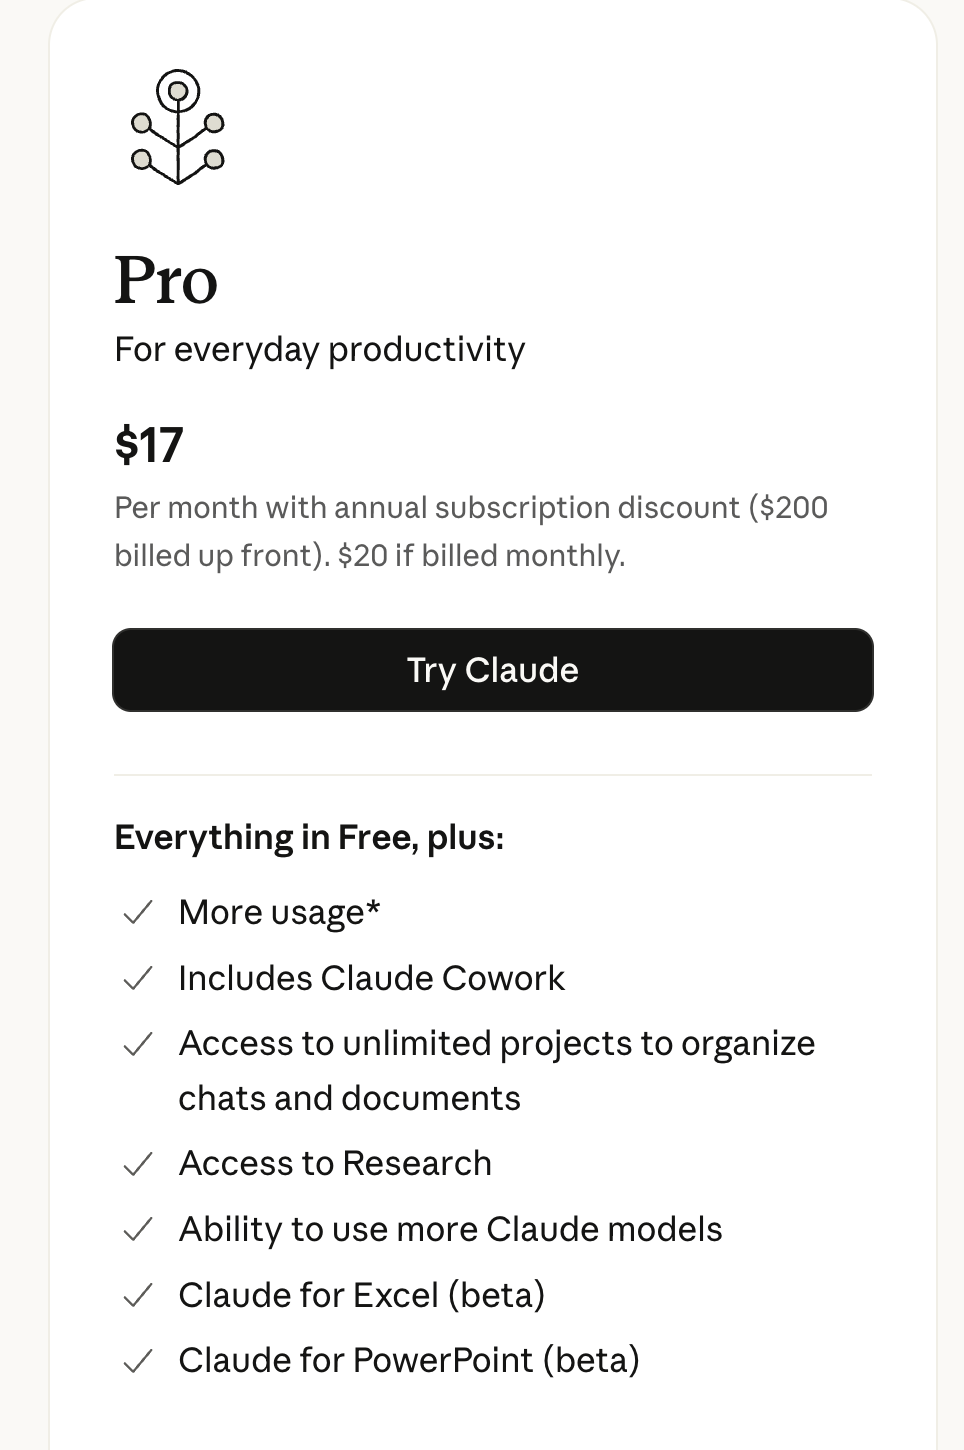Viewport: 964px width, 1450px height.
Task: Click the checkmark beside Includes Claude Cowork
Action: pyautogui.click(x=137, y=978)
